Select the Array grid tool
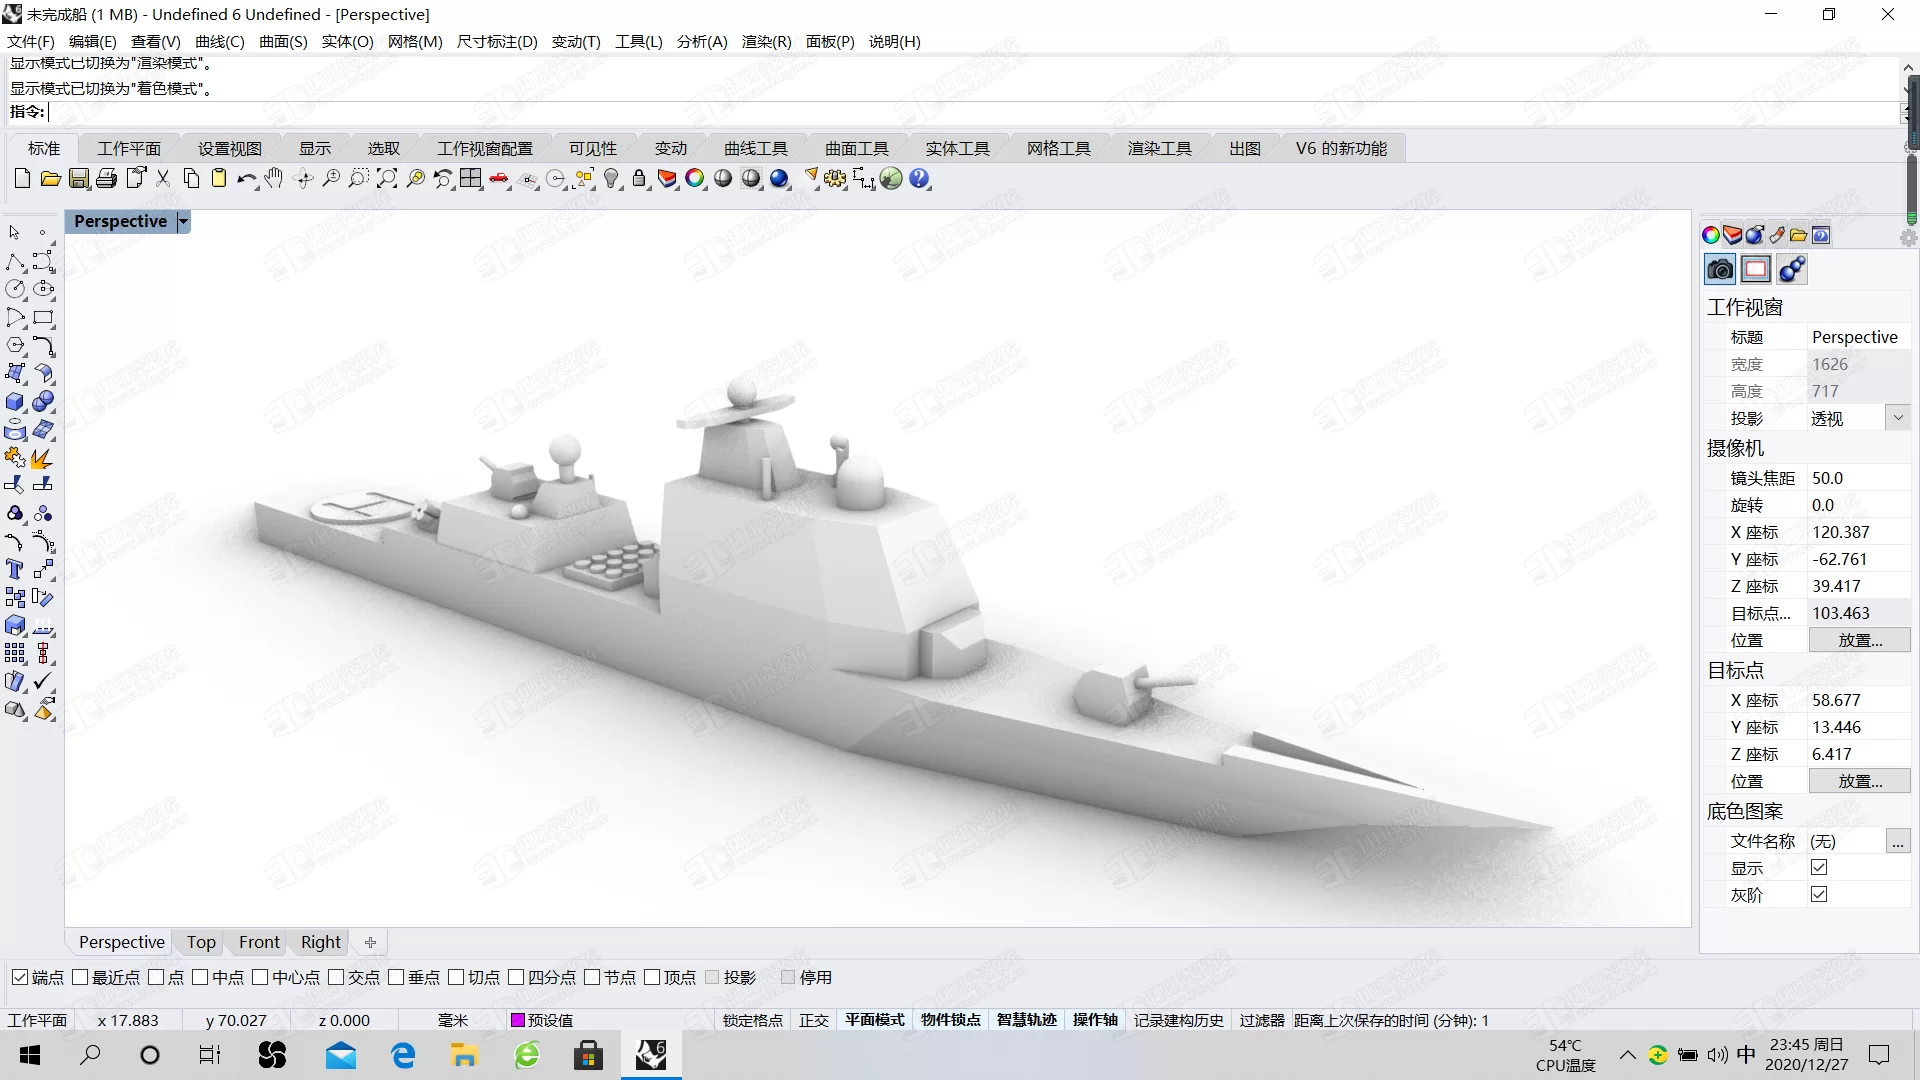Image resolution: width=1920 pixels, height=1080 pixels. pos(15,654)
